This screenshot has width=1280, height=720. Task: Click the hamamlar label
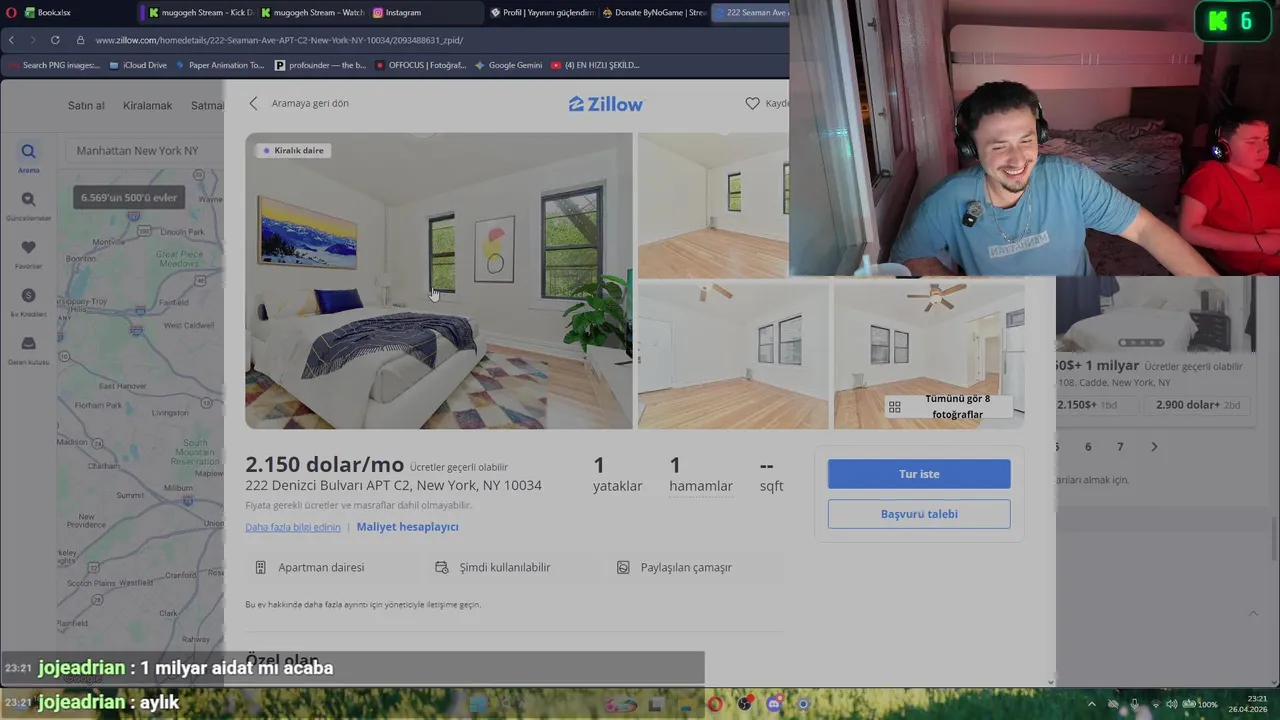click(701, 486)
